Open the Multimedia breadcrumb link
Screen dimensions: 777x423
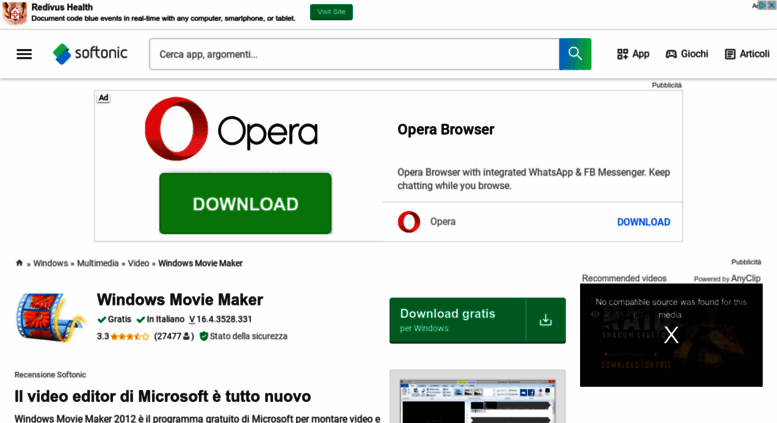click(98, 263)
